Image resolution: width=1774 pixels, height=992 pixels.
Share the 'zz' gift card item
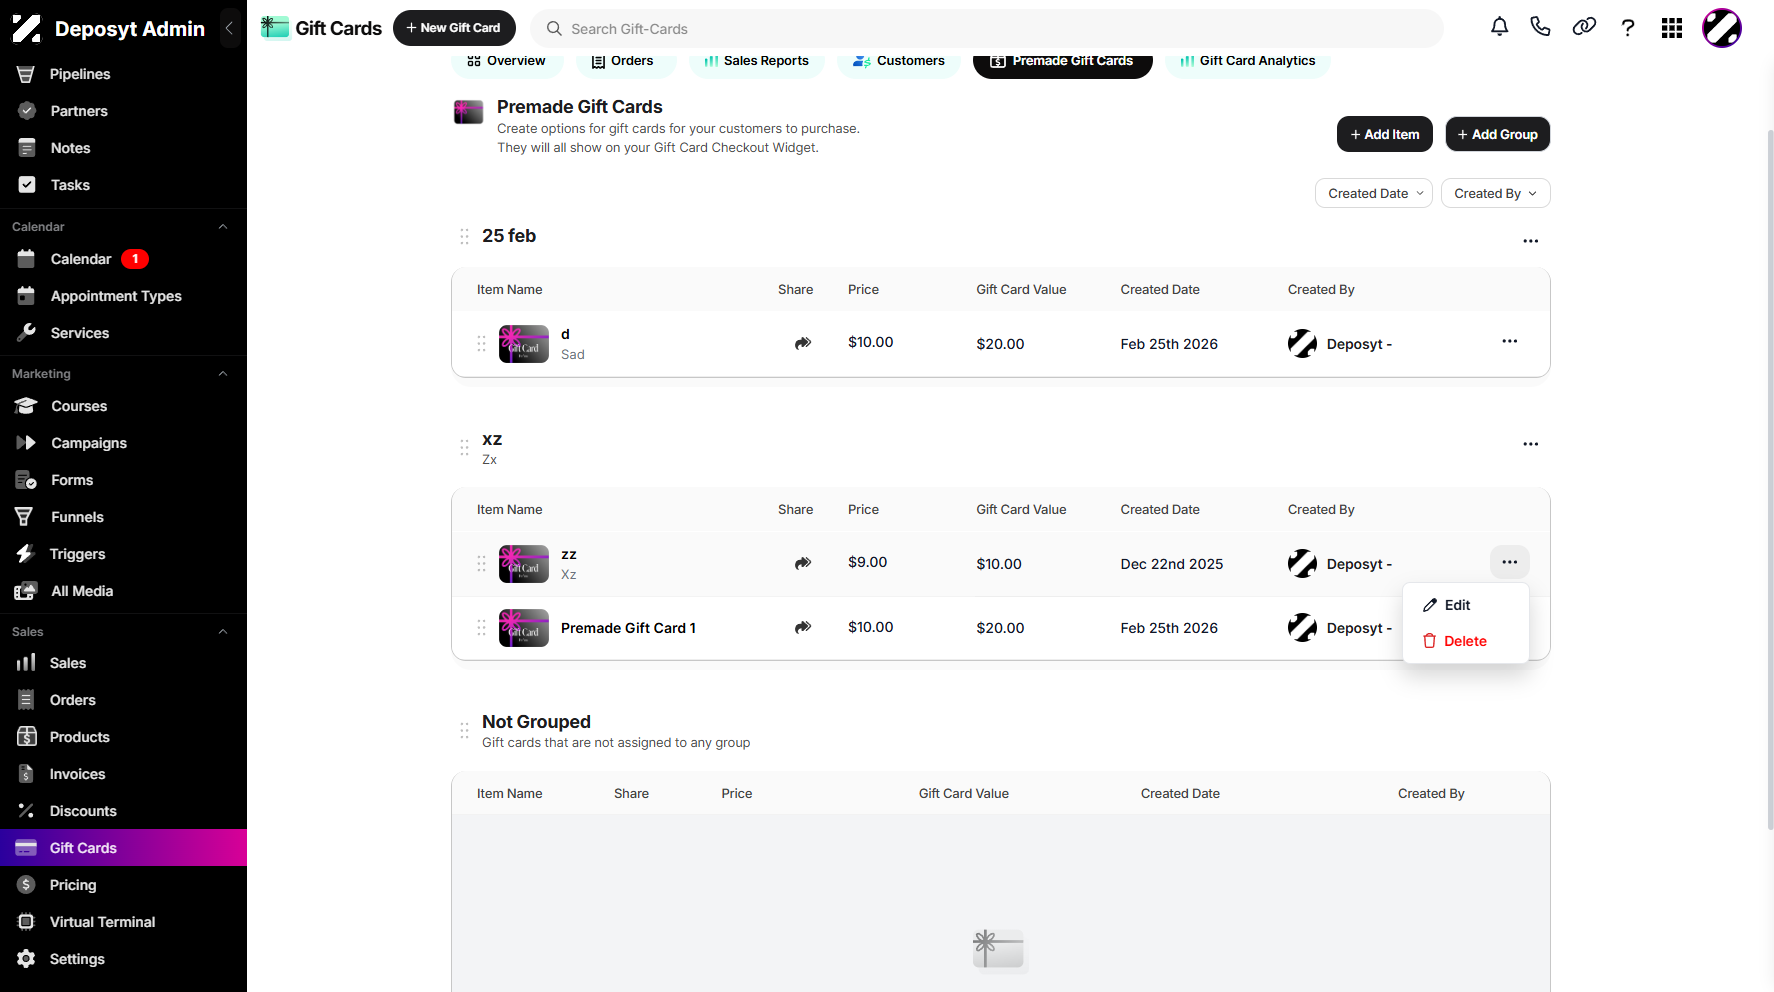tap(802, 563)
